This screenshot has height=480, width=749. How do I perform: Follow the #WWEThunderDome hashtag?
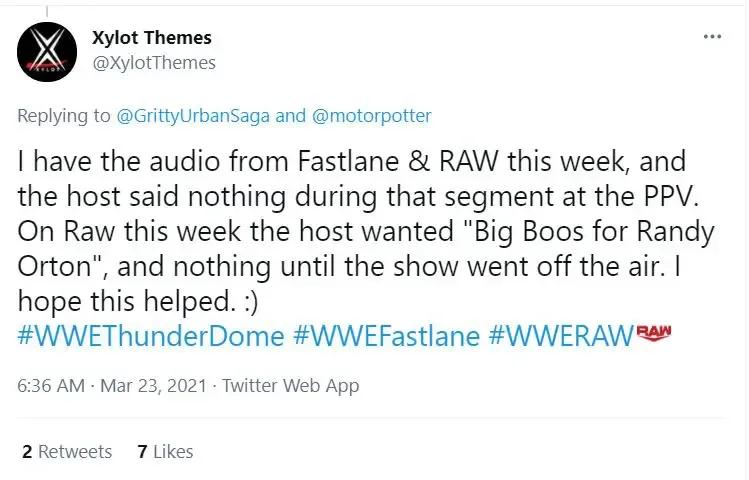coord(151,335)
